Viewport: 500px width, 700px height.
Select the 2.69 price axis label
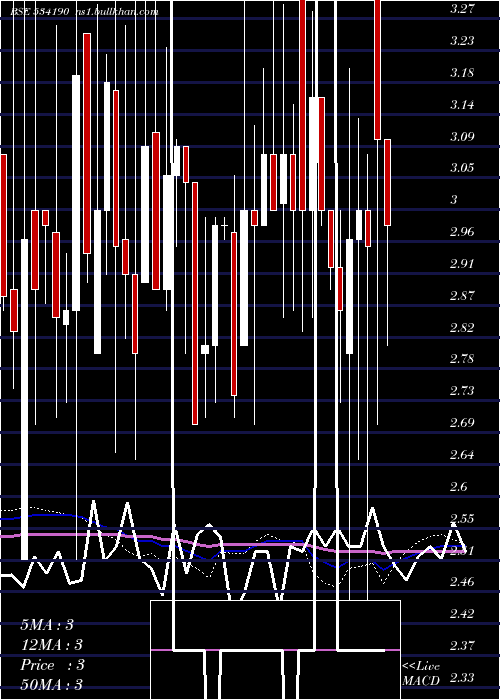click(460, 422)
